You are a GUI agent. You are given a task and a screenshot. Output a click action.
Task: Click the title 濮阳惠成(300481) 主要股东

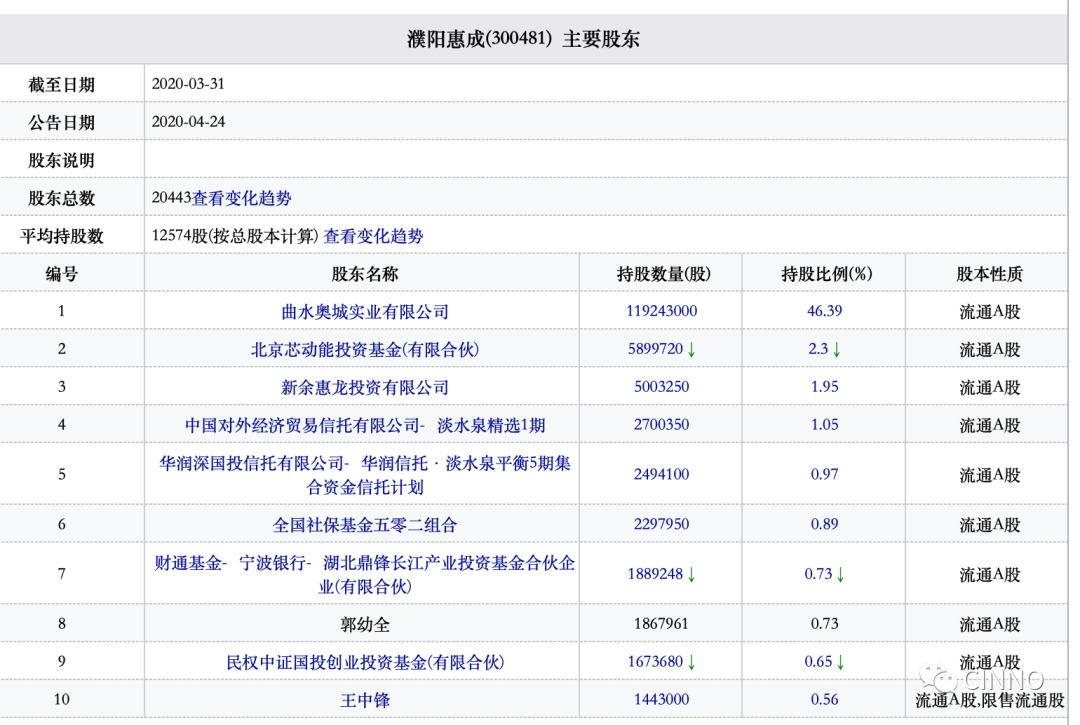pos(523,39)
